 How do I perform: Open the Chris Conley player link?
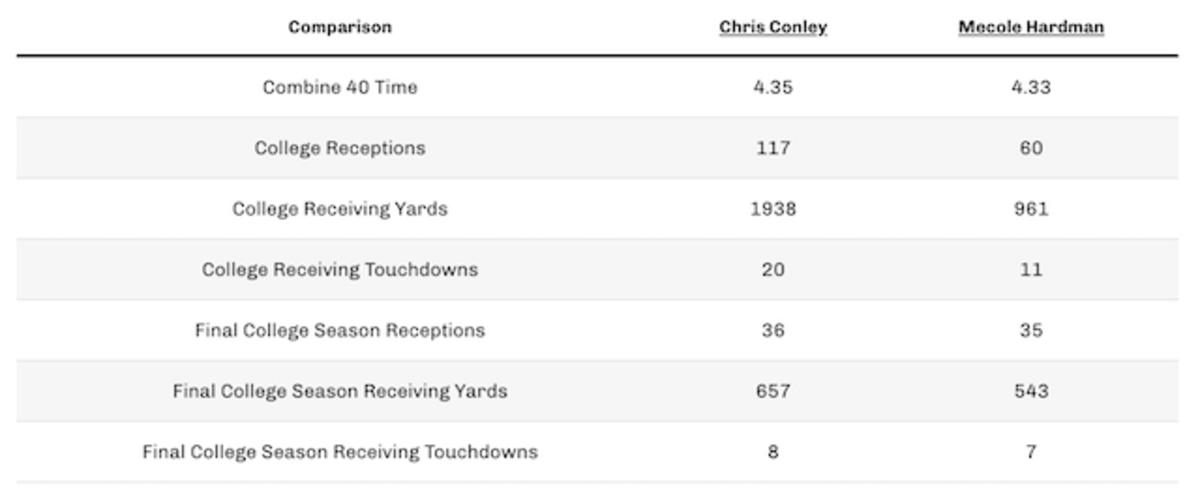772,27
